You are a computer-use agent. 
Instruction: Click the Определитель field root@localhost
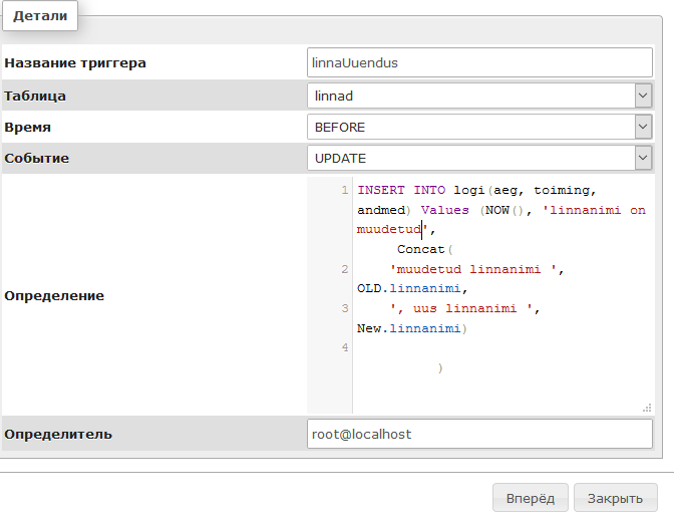pyautogui.click(x=480, y=434)
